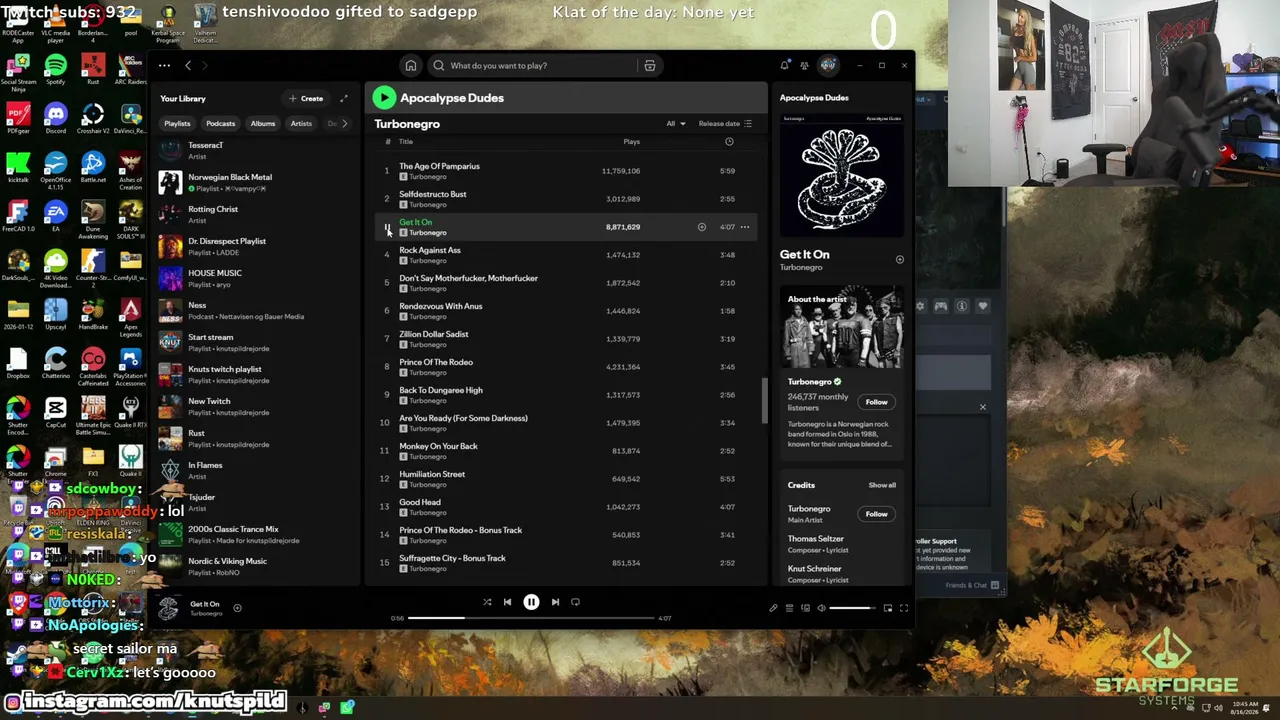Follow Turbonegro in About the artist
Image resolution: width=1280 pixels, height=720 pixels.
click(876, 402)
